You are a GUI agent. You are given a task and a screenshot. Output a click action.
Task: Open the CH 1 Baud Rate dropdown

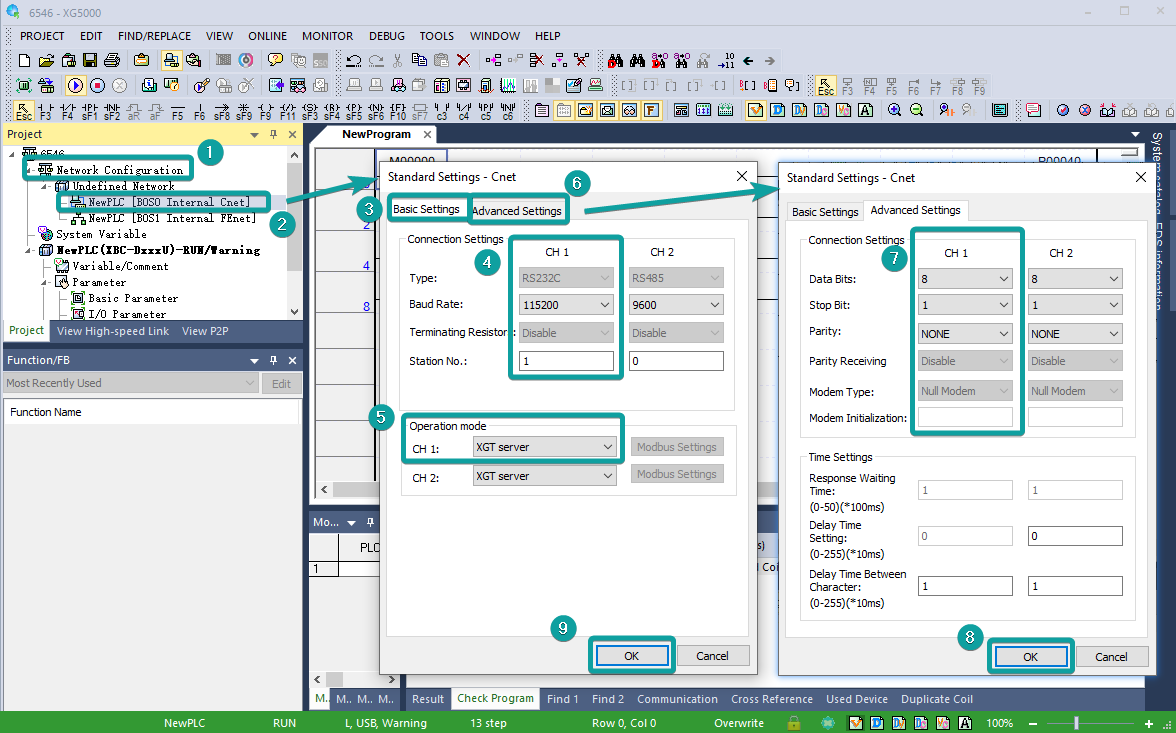[x=566, y=305]
